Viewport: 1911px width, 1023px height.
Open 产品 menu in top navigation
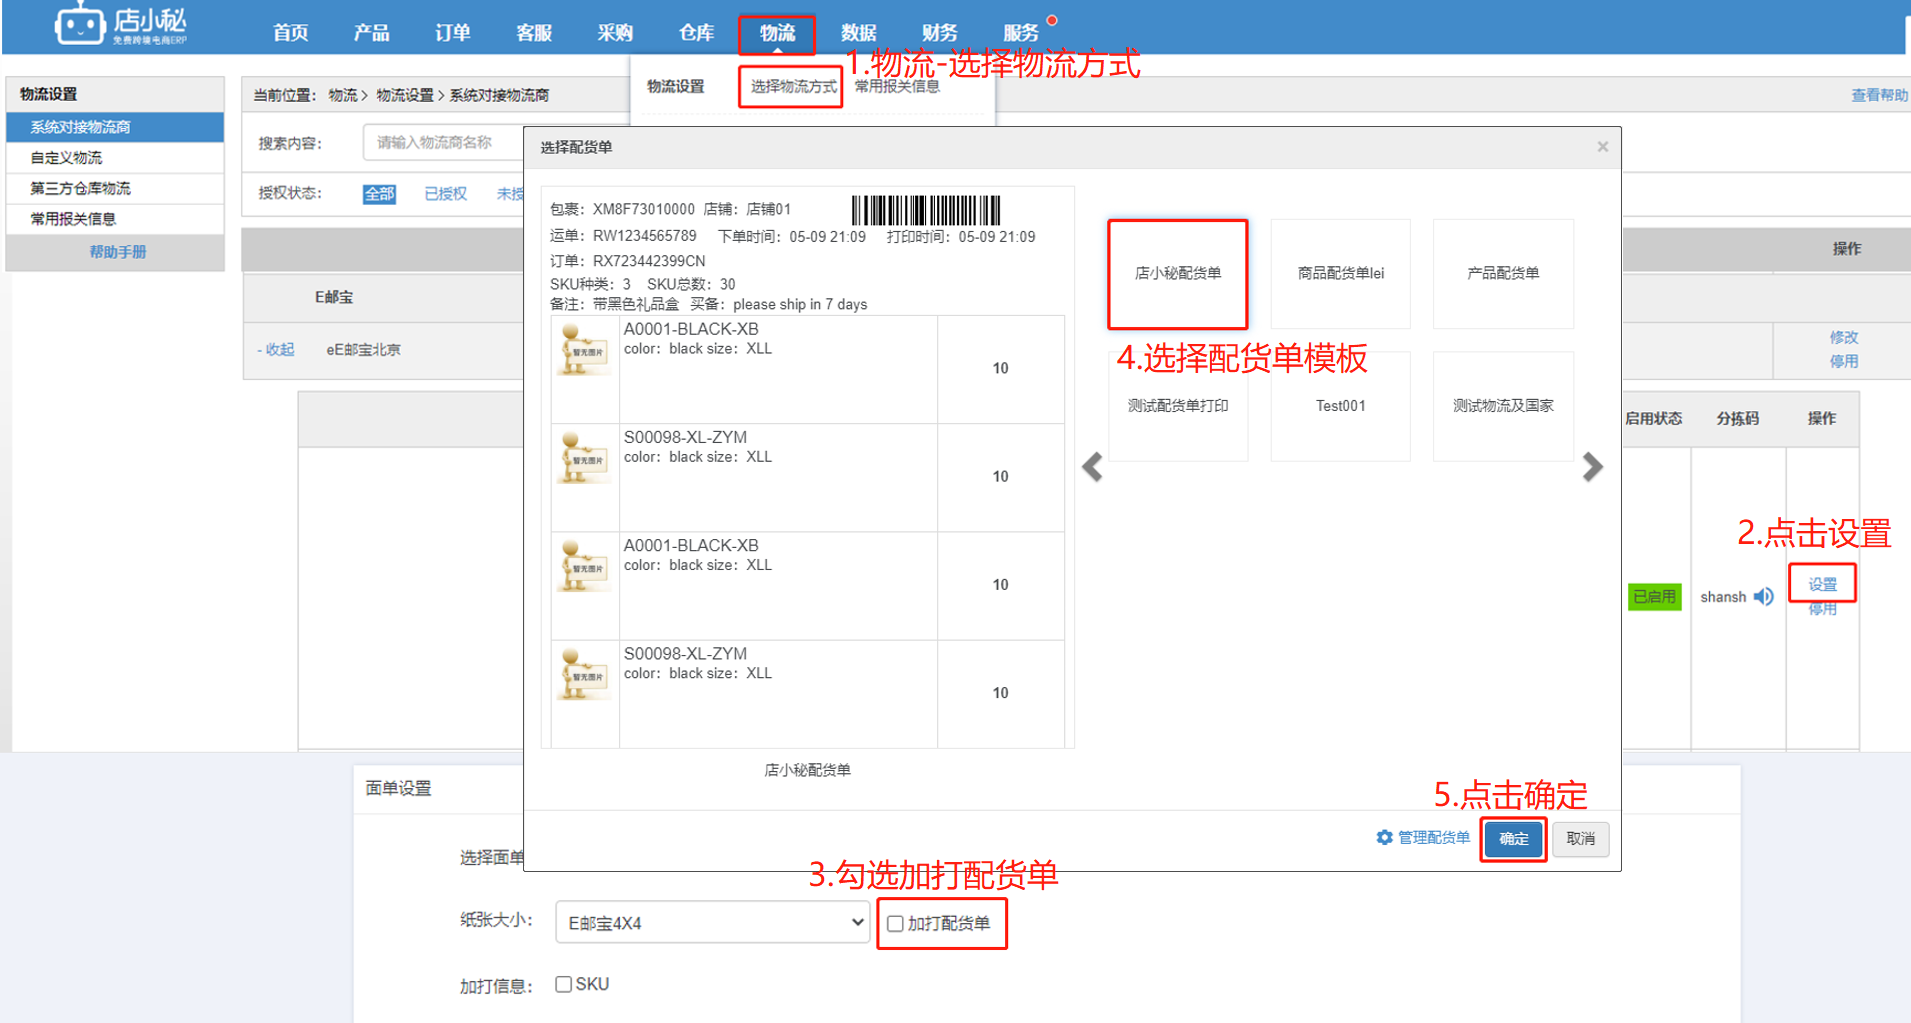(372, 33)
